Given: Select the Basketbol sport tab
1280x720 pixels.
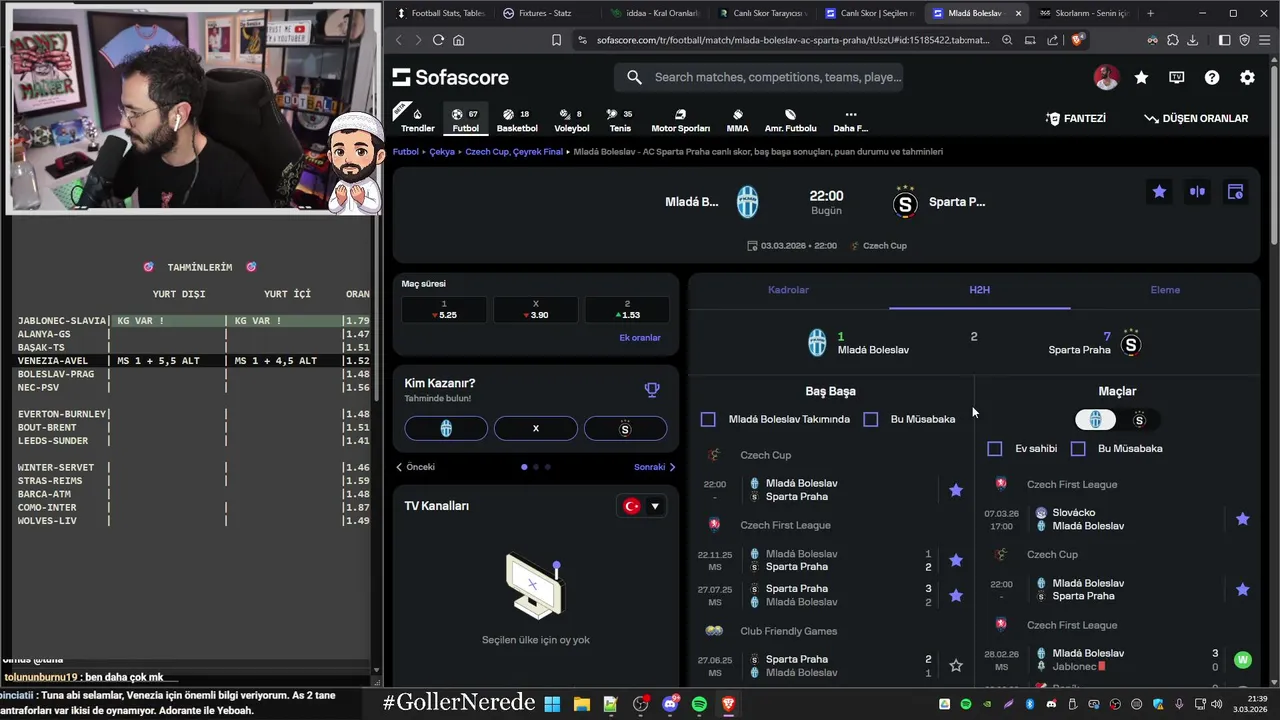Looking at the screenshot, I should pos(517,120).
